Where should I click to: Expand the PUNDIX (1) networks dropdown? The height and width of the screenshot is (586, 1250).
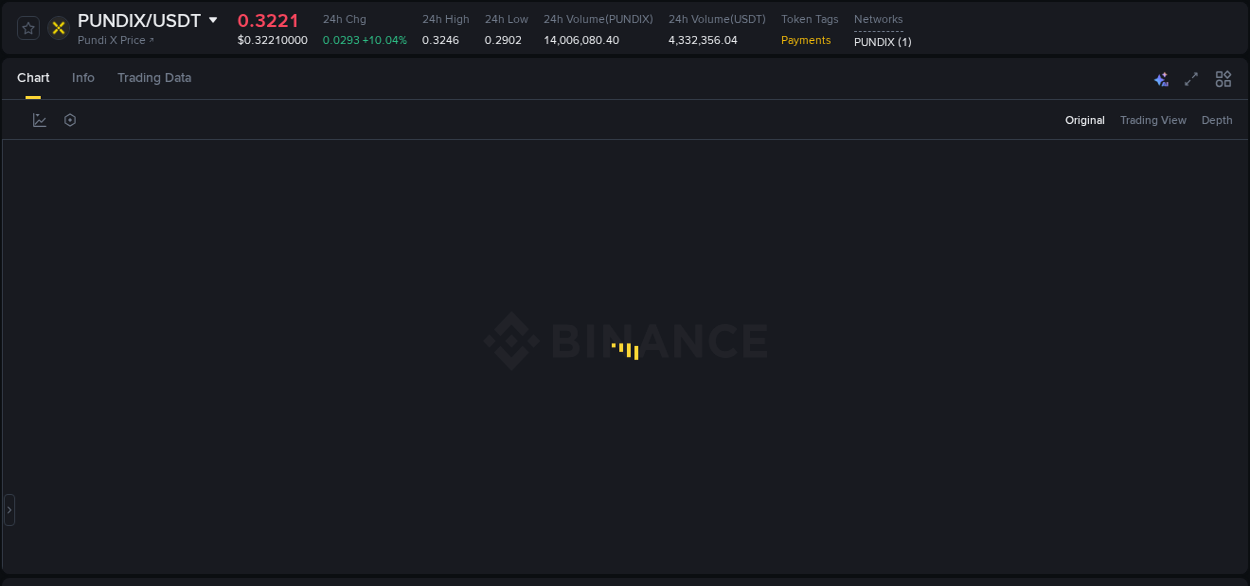[882, 42]
